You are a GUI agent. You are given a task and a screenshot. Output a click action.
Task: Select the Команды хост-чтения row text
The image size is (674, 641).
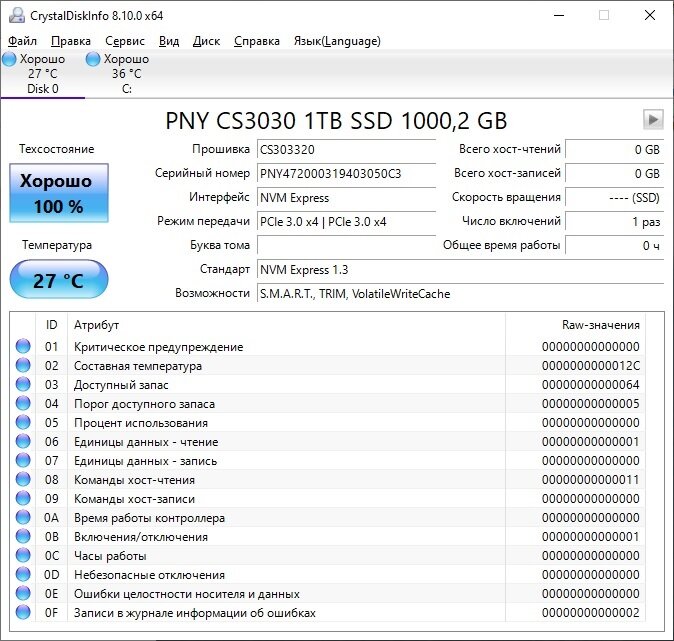pyautogui.click(x=134, y=480)
